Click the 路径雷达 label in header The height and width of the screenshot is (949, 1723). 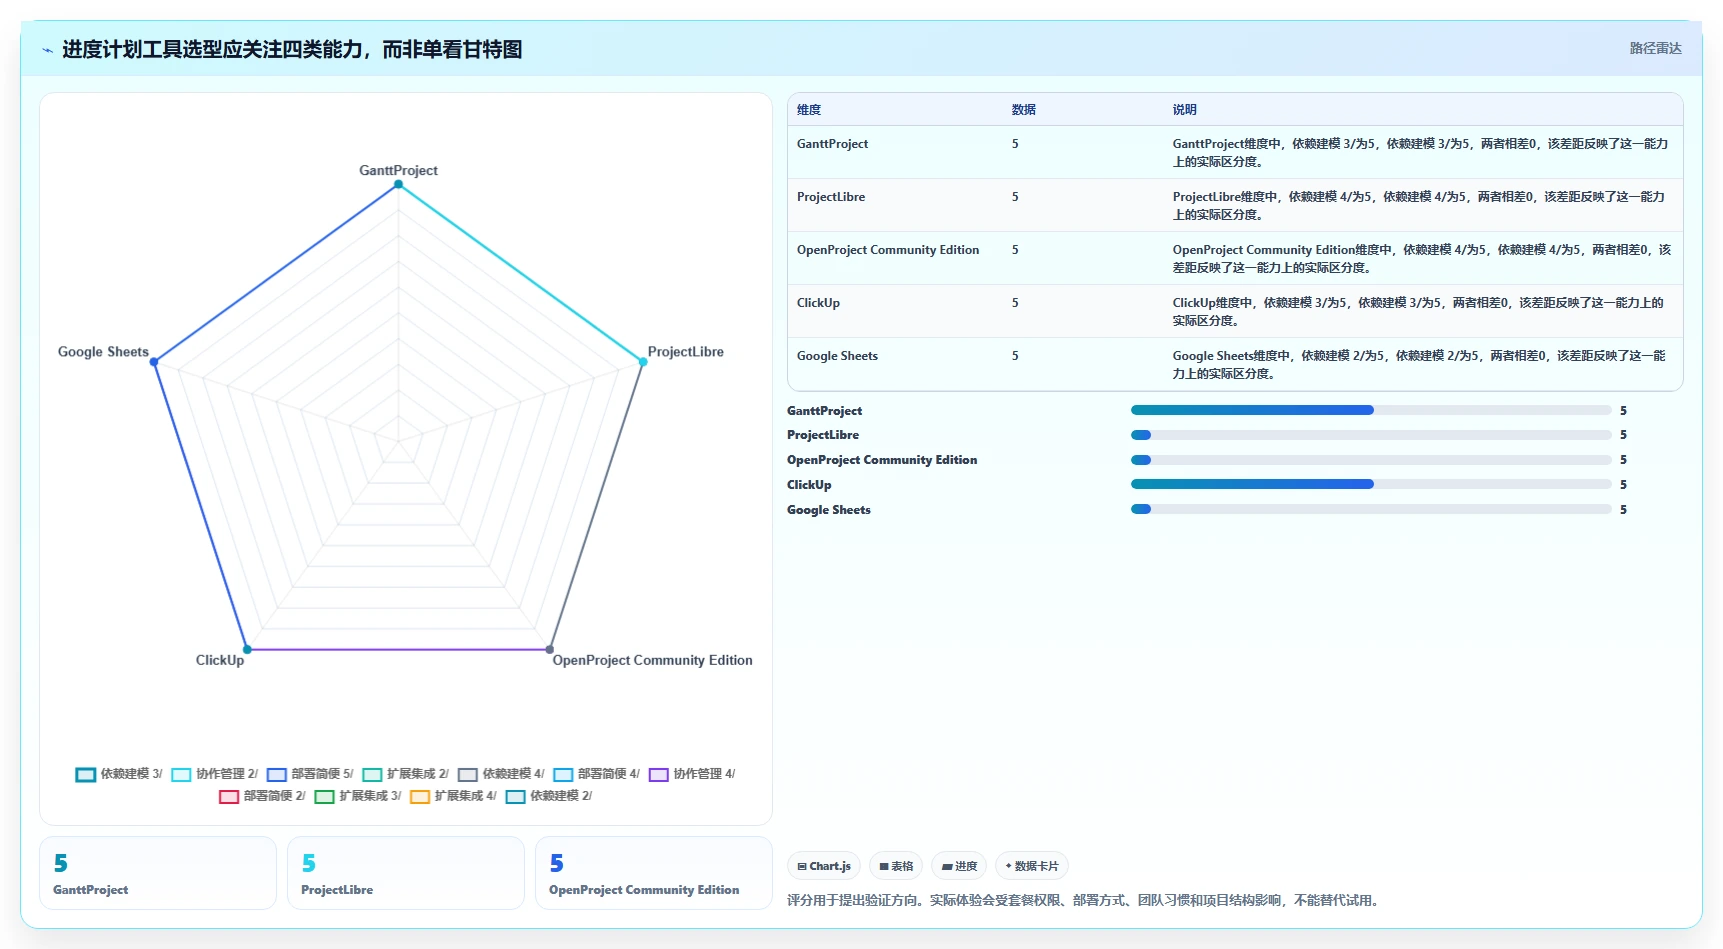coord(1655,48)
